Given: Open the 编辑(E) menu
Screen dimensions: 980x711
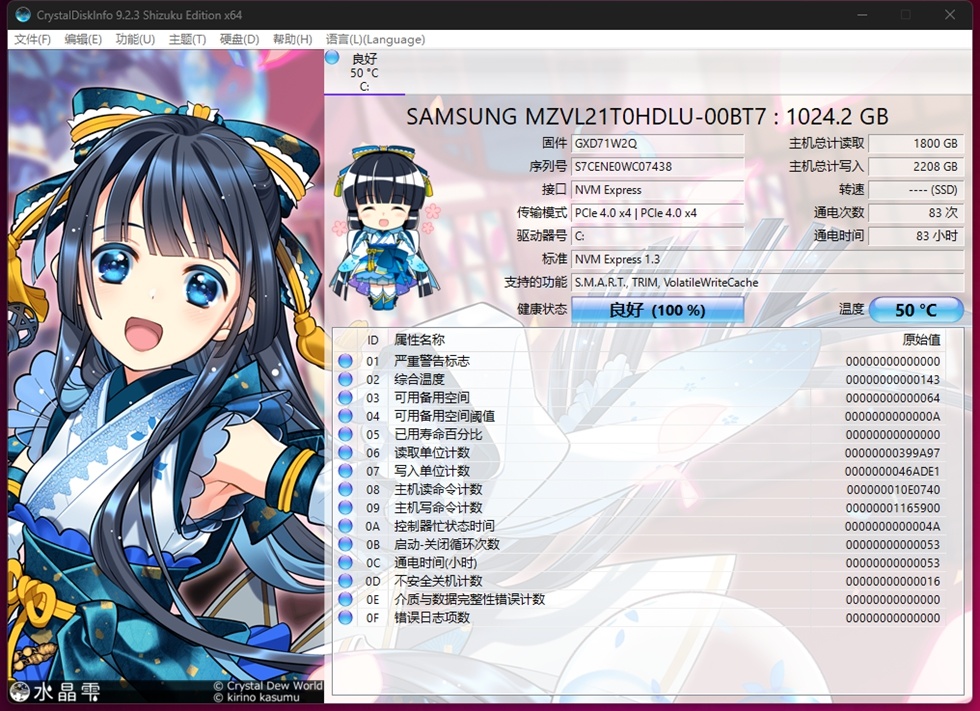Looking at the screenshot, I should 83,39.
